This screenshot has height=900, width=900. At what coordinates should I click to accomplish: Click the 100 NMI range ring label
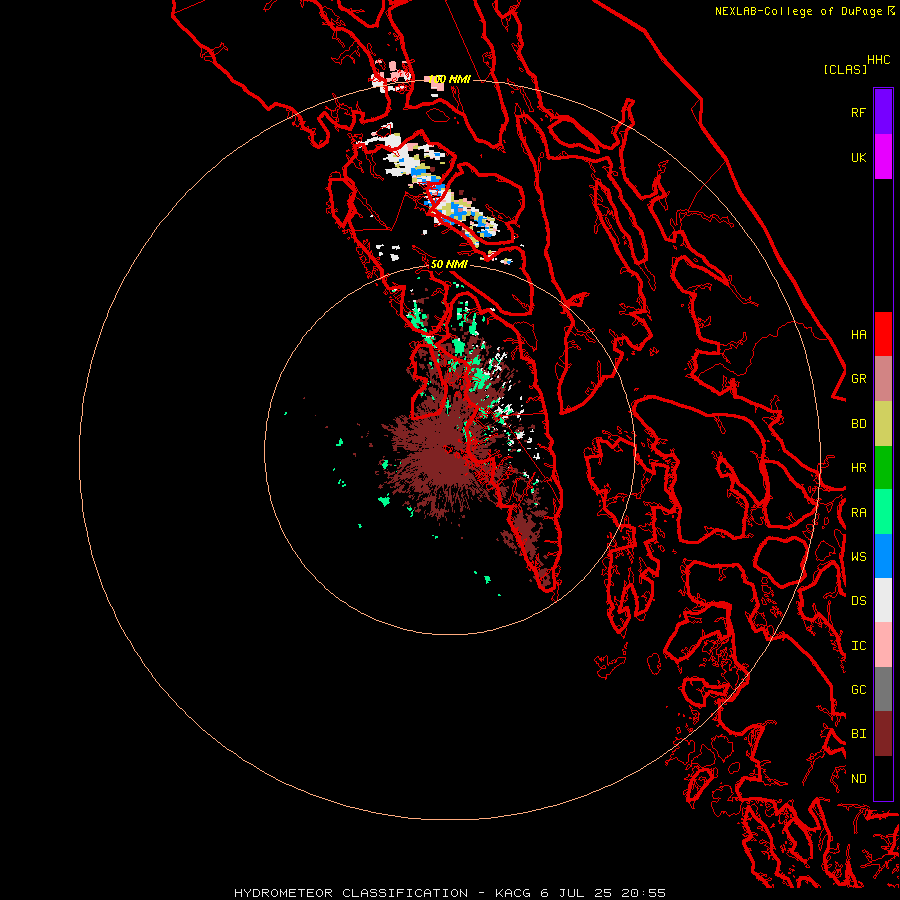[449, 79]
